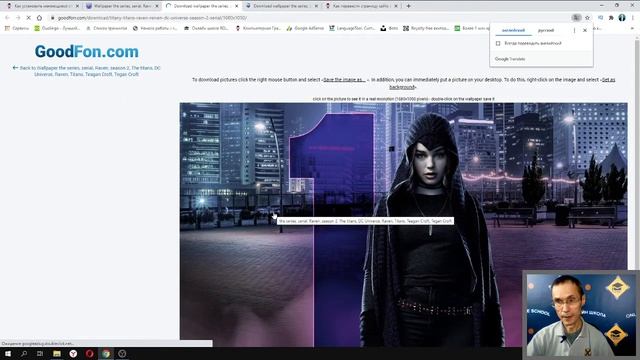Open the Фото bookmark folder
The height and width of the screenshot is (360, 640).
(389, 28)
